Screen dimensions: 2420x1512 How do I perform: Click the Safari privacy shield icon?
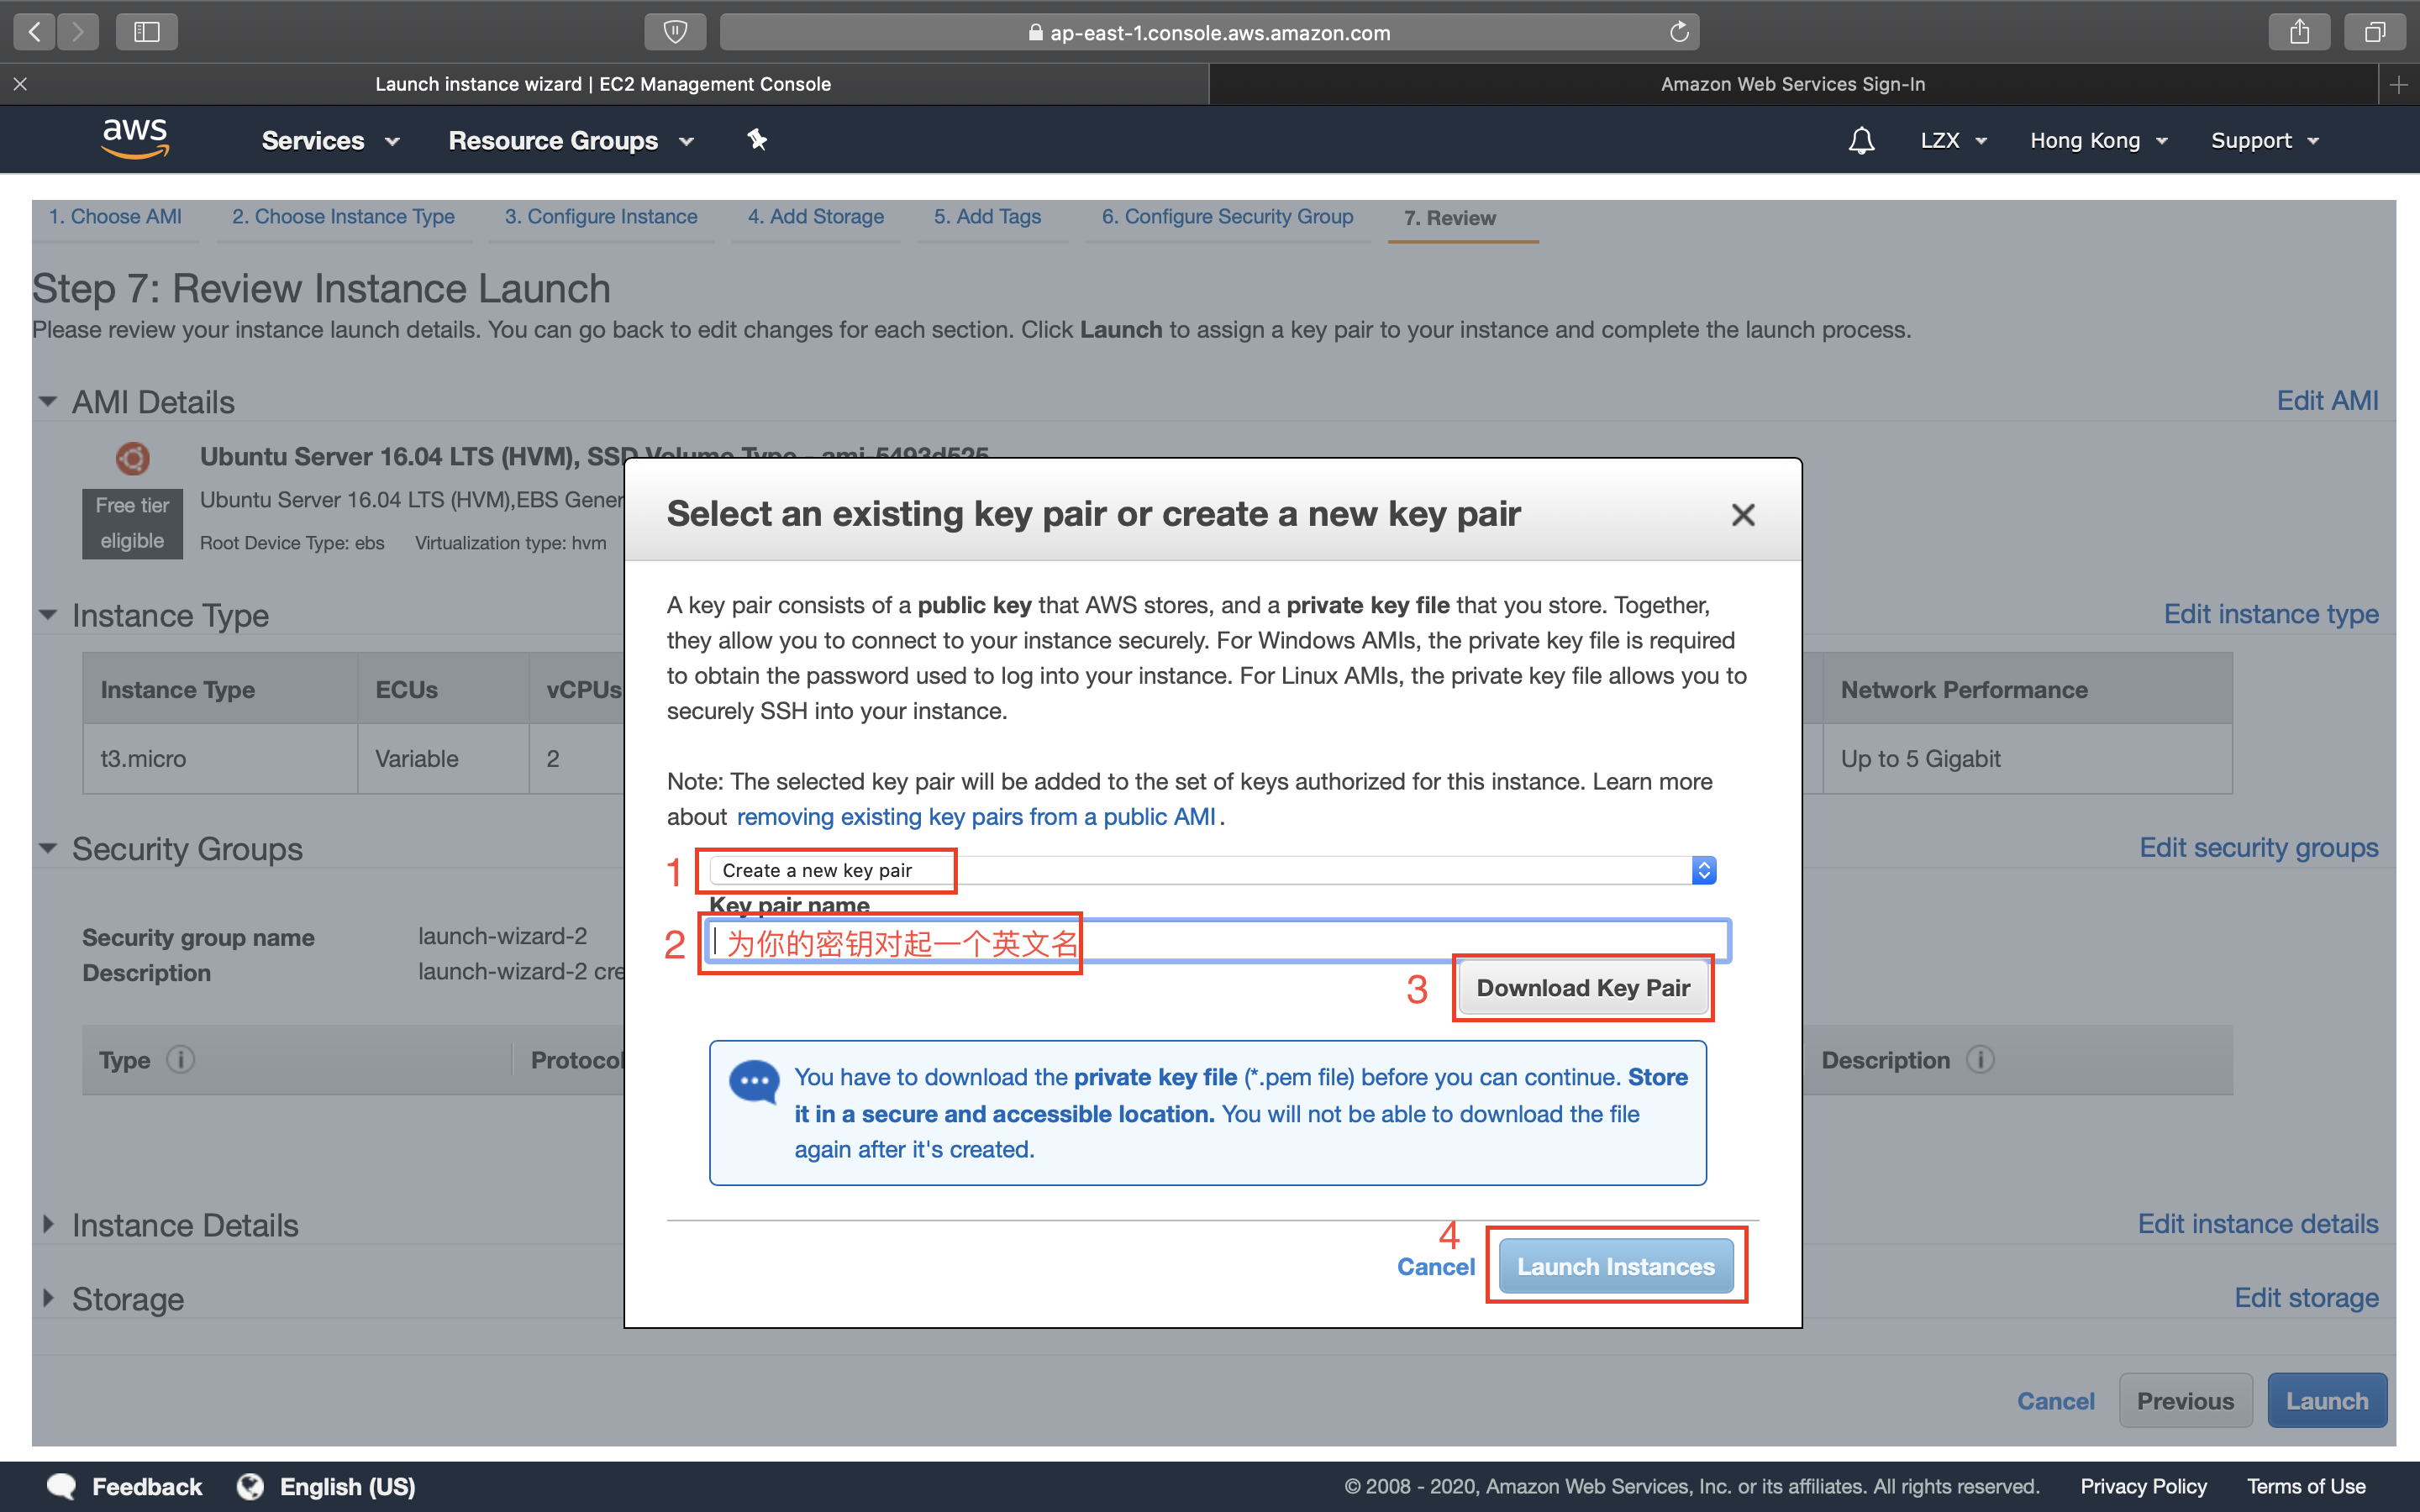(x=675, y=32)
